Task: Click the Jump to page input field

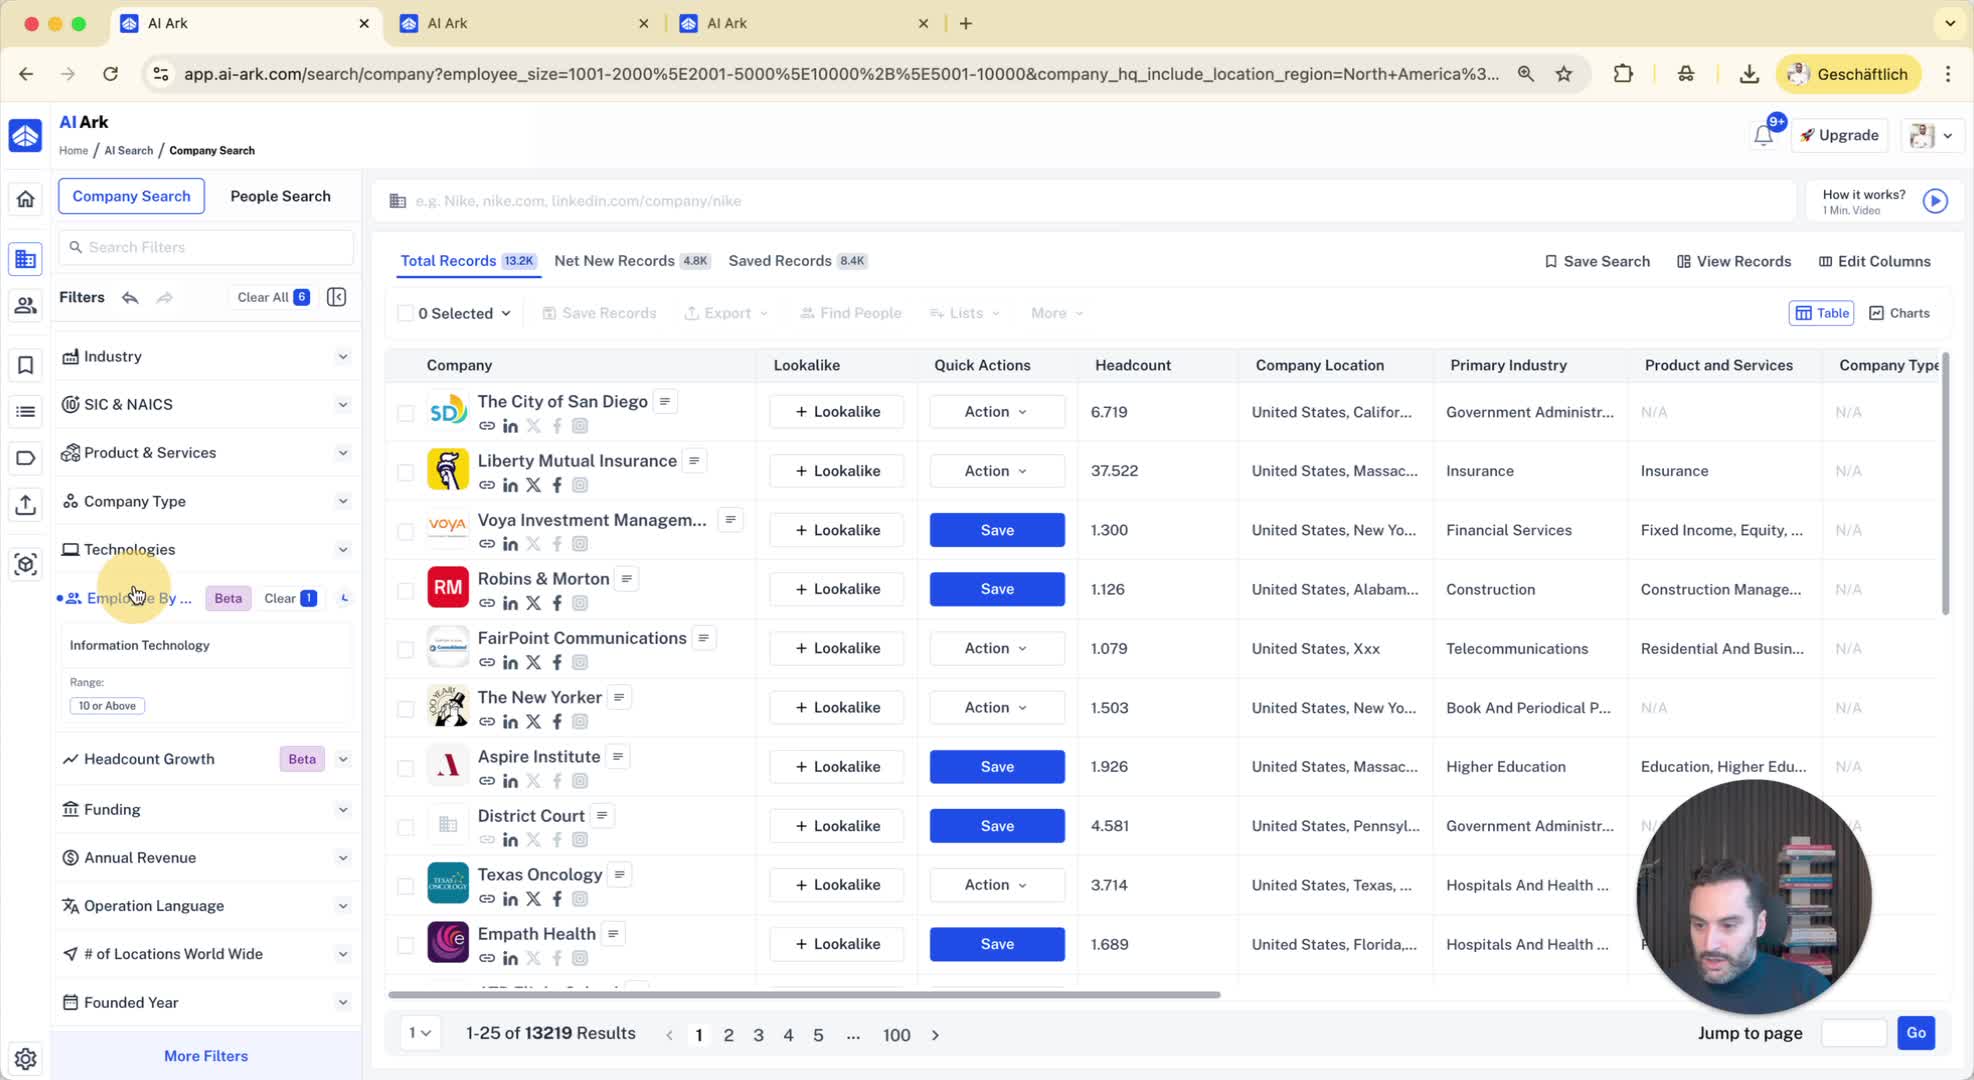Action: point(1852,1033)
